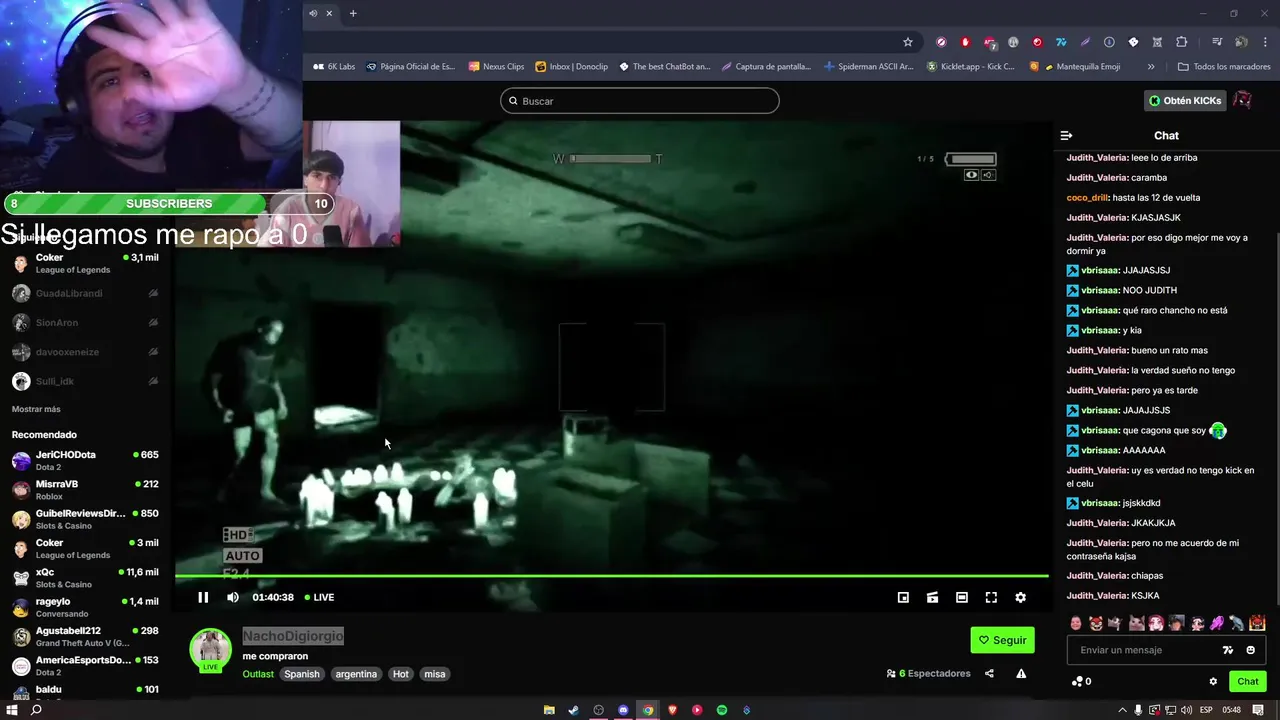Select the Outlast category link
1280x720 pixels.
pyautogui.click(x=258, y=674)
